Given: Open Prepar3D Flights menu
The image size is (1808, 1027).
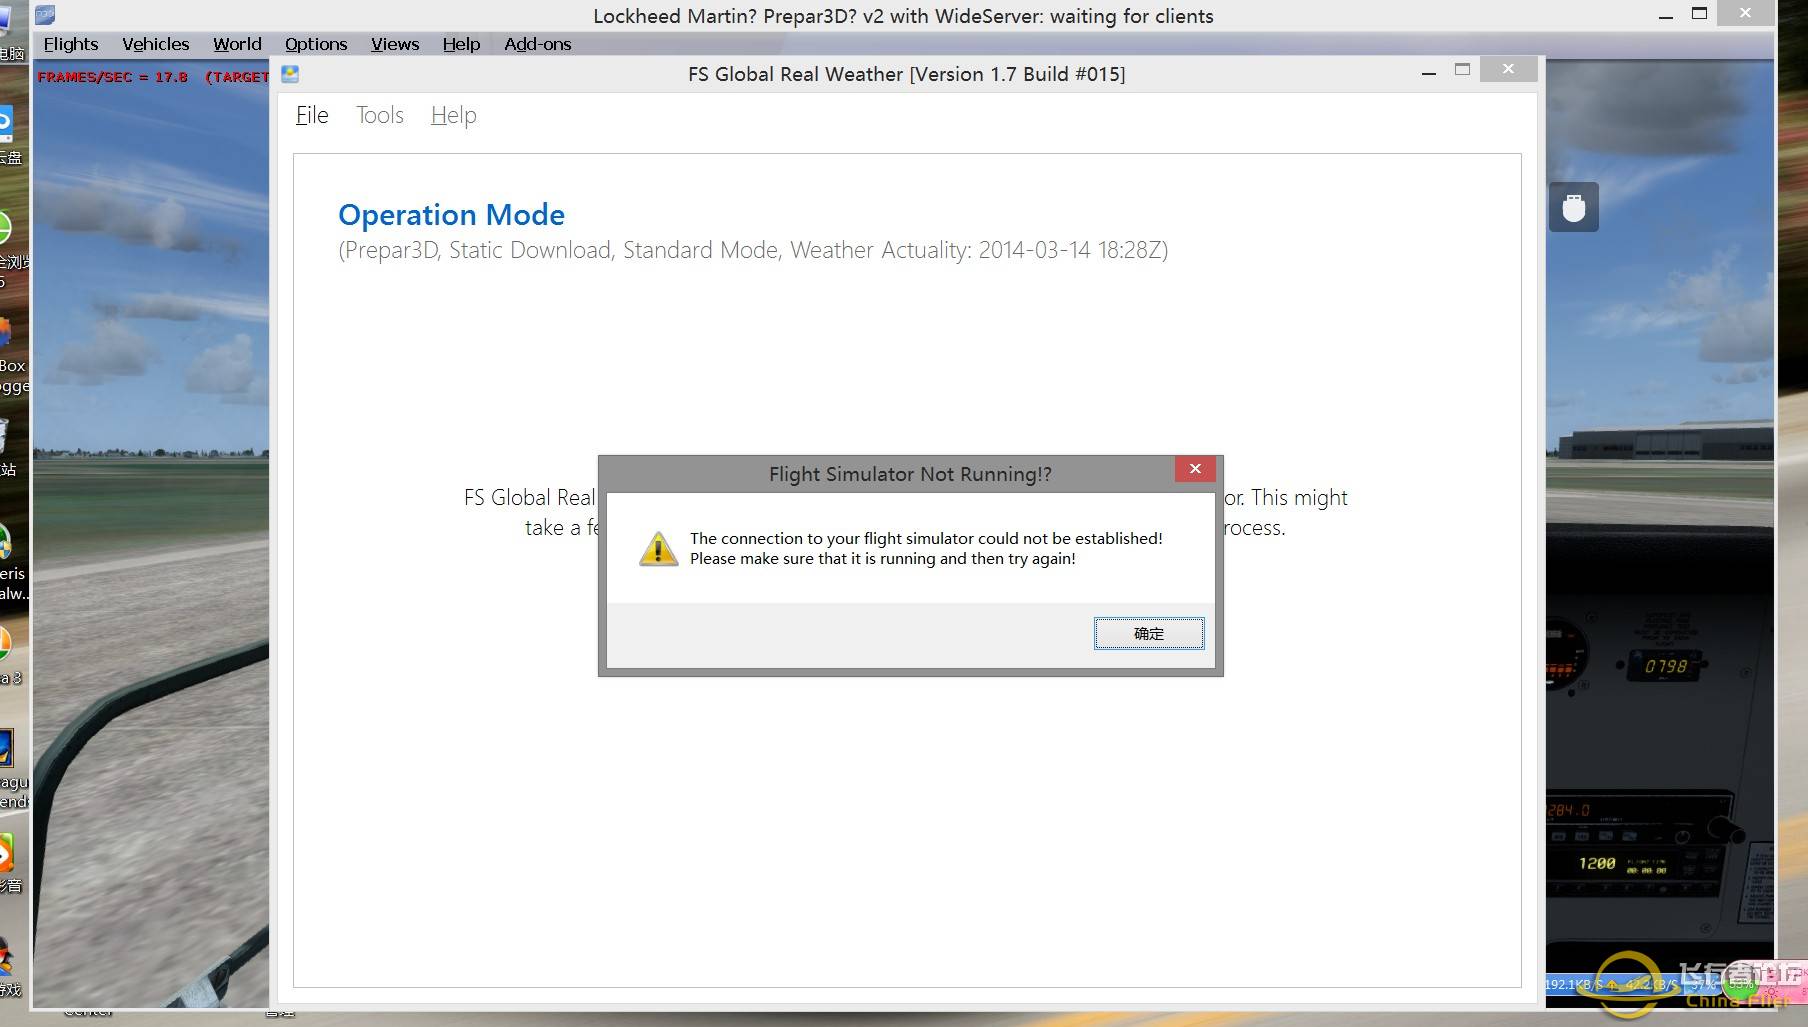Looking at the screenshot, I should 71,44.
